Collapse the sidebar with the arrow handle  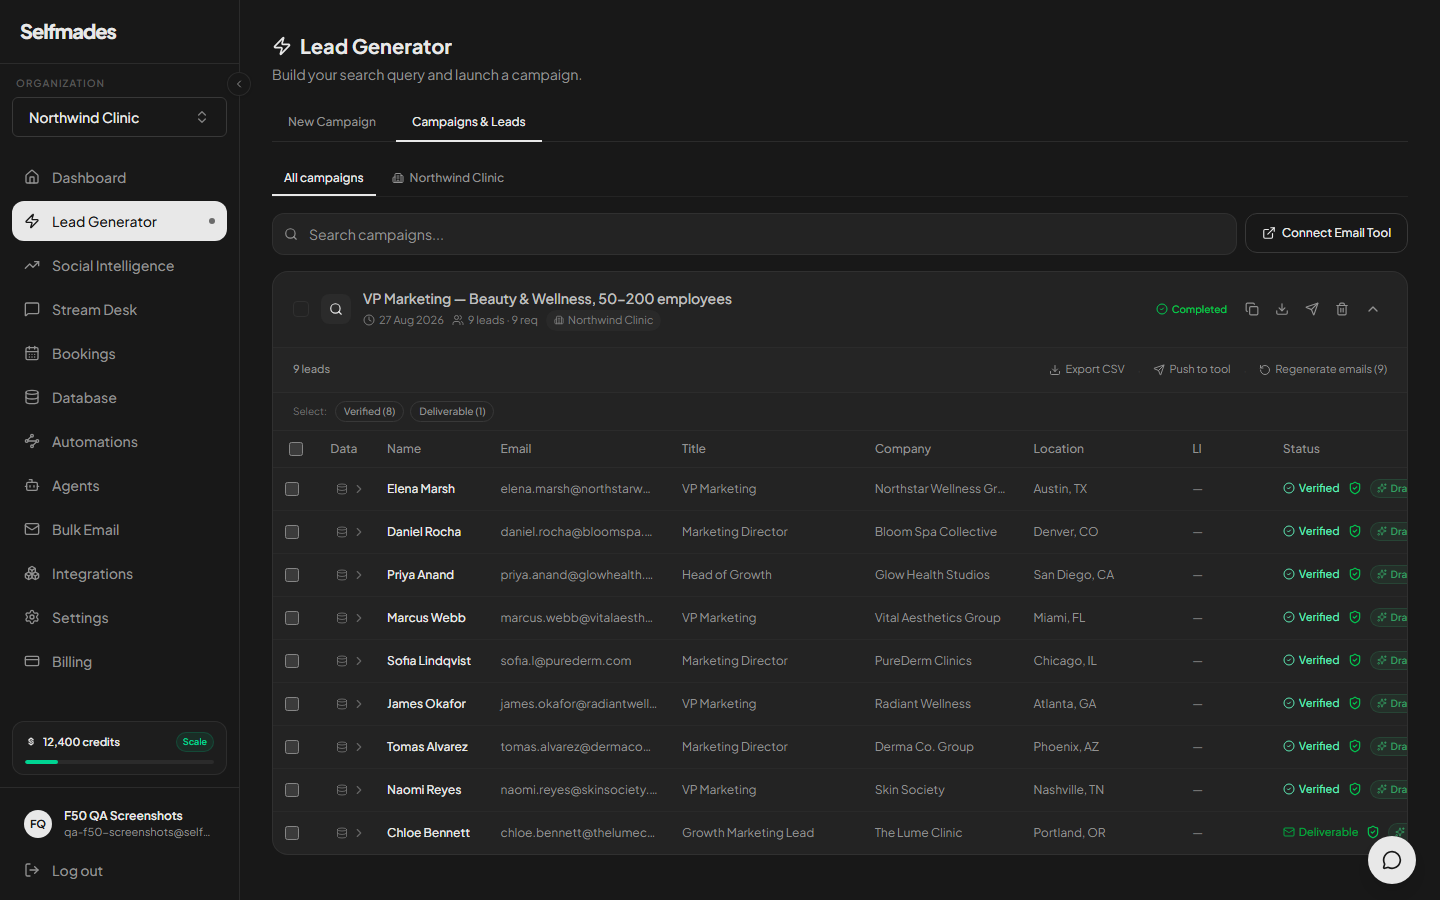click(239, 84)
